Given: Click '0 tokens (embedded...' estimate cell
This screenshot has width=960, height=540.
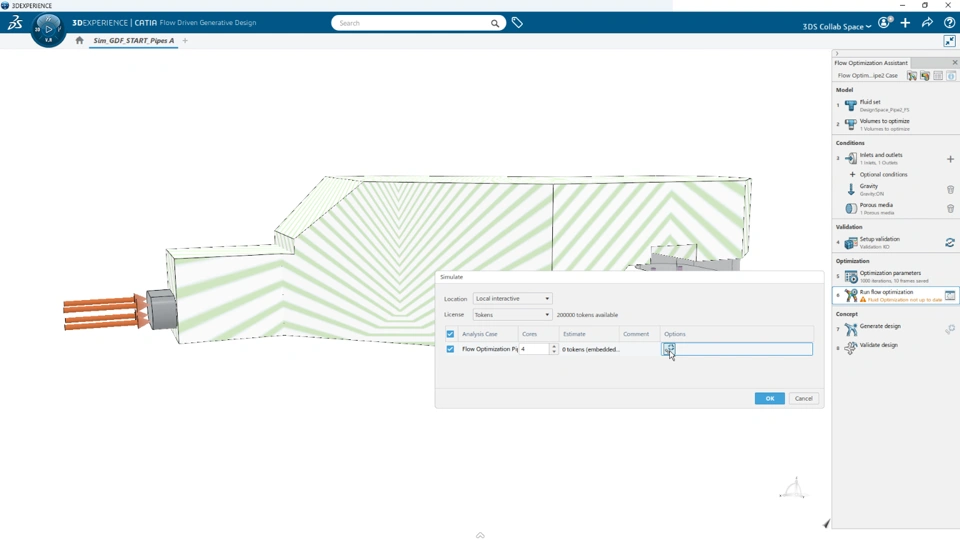Looking at the screenshot, I should [x=591, y=349].
